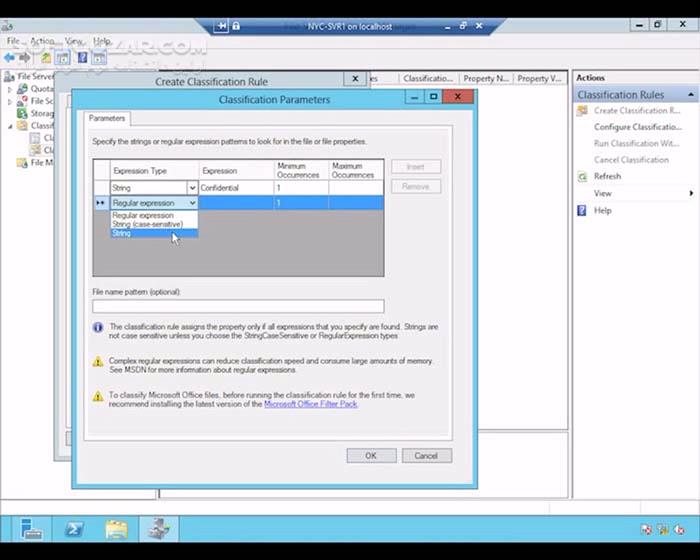Choose String (case-sensitive) from dropdown list

tap(154, 224)
